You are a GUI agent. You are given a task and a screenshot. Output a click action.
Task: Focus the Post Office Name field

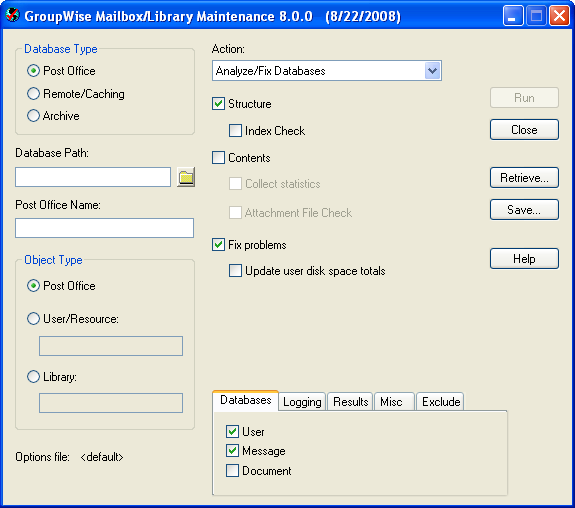click(x=105, y=228)
